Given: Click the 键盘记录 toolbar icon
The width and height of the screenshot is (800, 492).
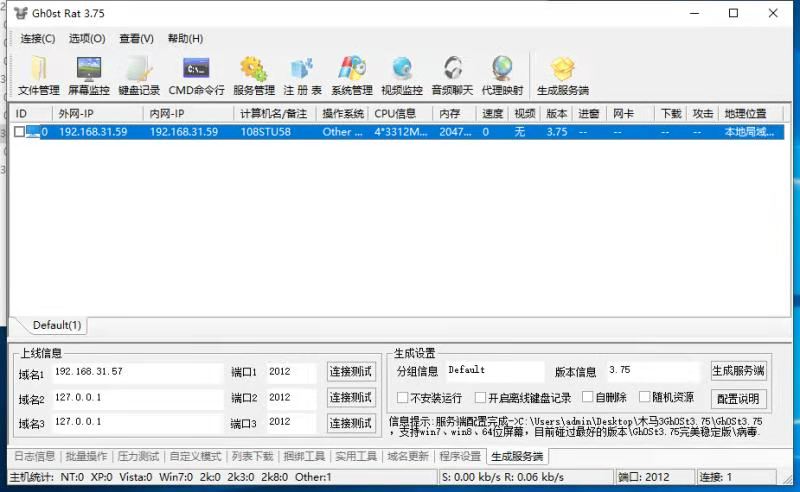Looking at the screenshot, I should tap(139, 76).
